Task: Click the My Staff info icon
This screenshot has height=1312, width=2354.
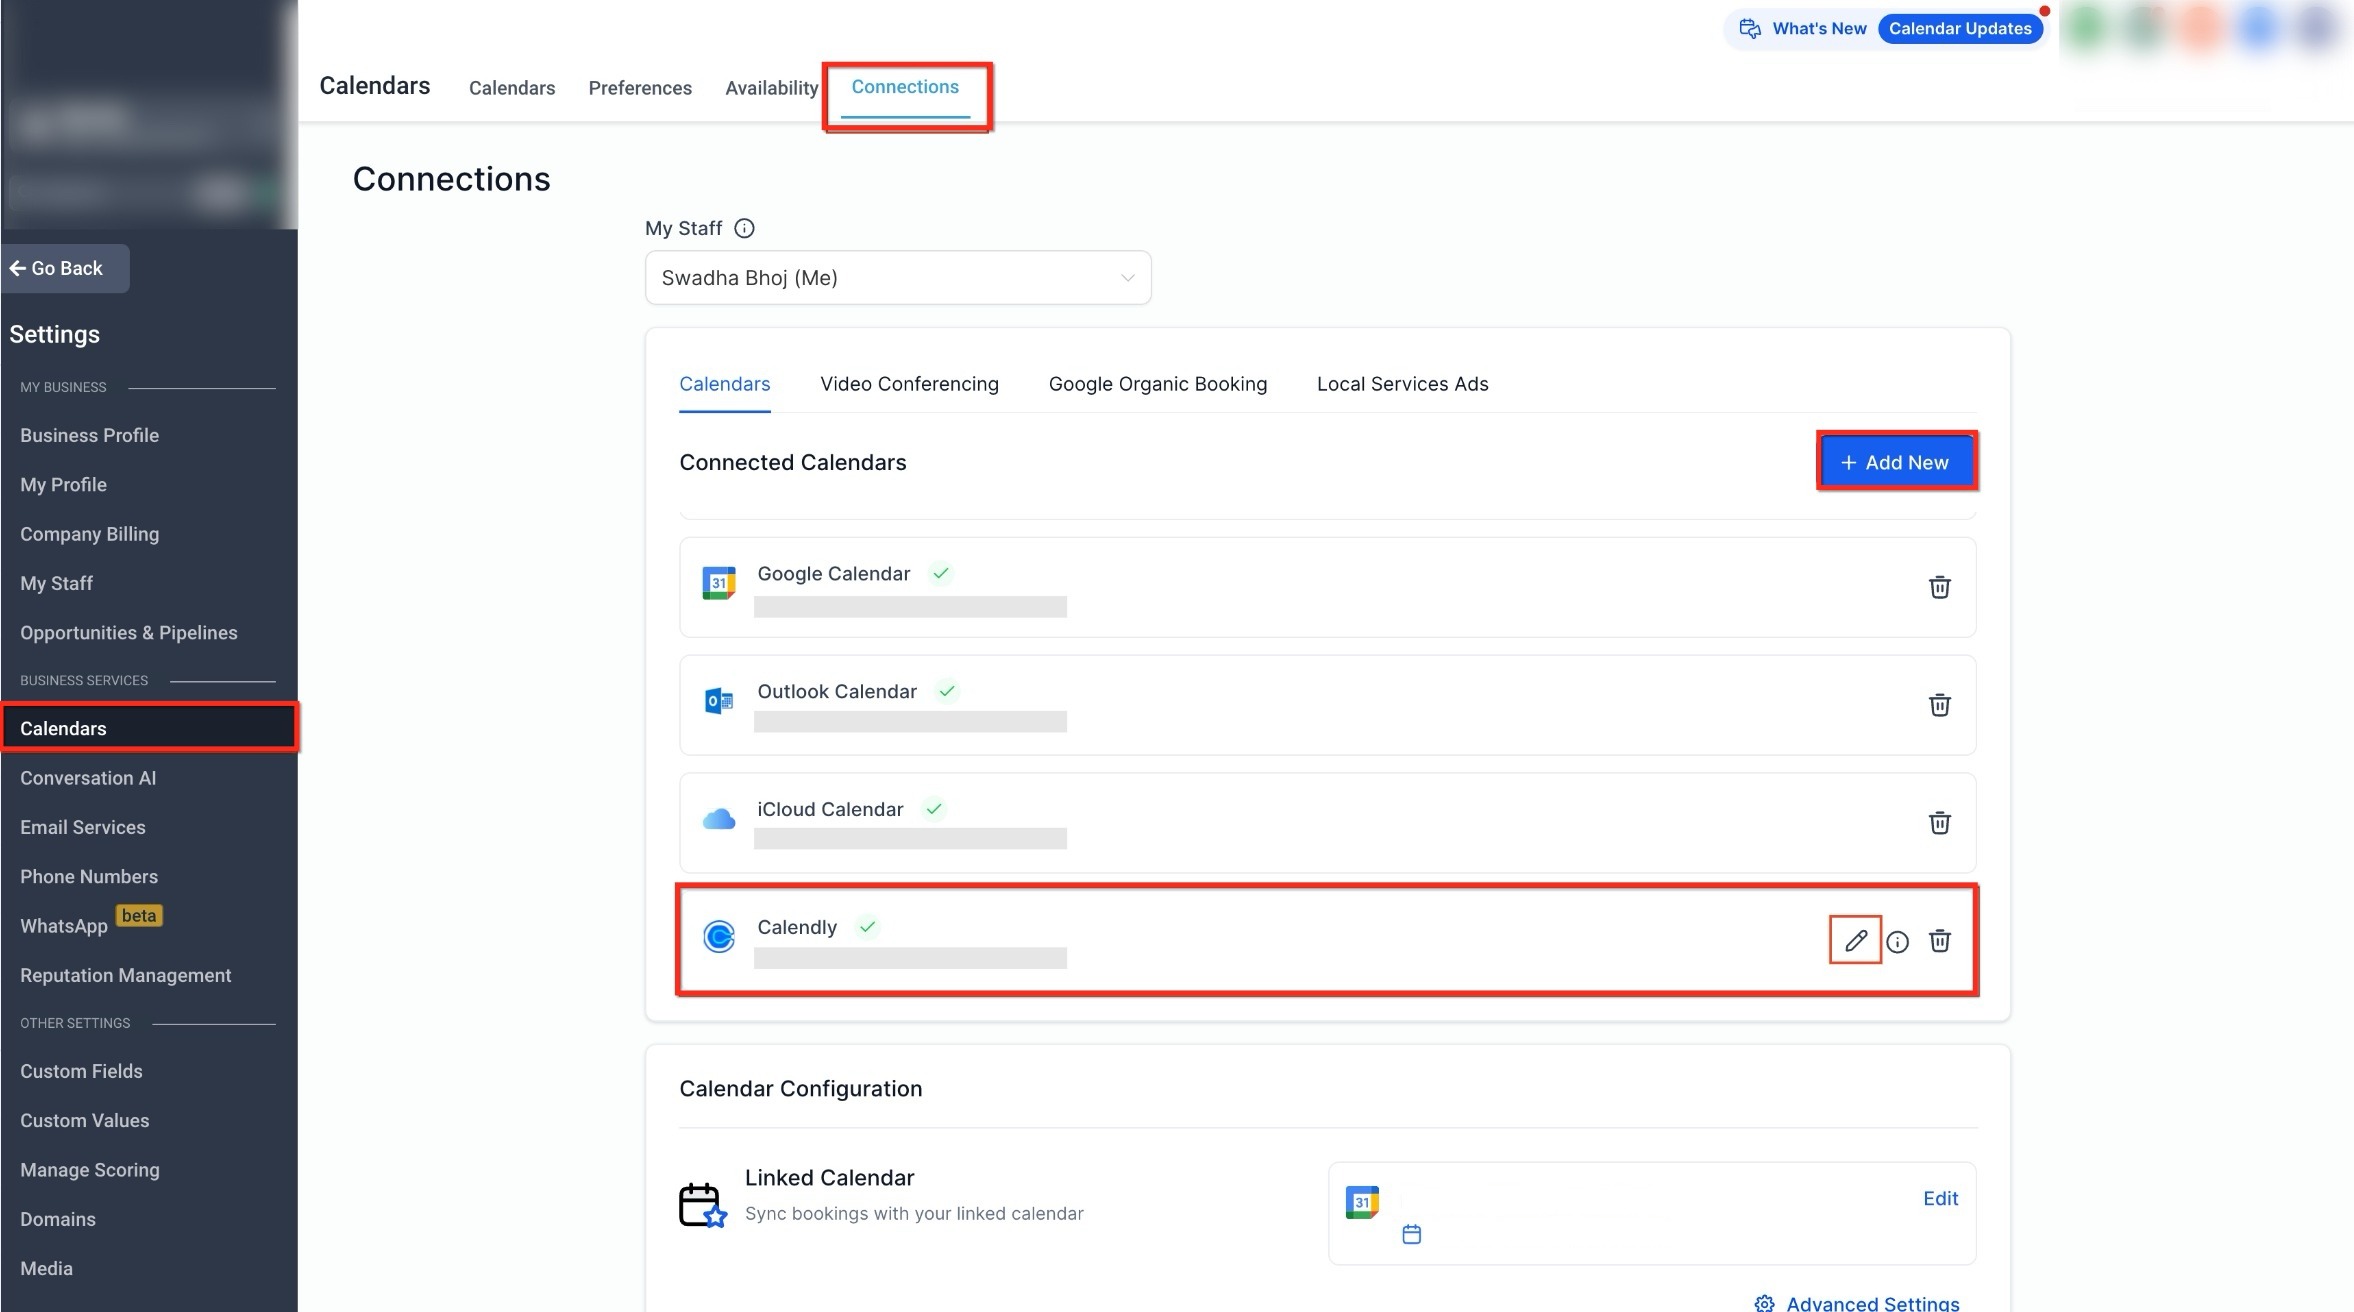Action: coord(744,228)
